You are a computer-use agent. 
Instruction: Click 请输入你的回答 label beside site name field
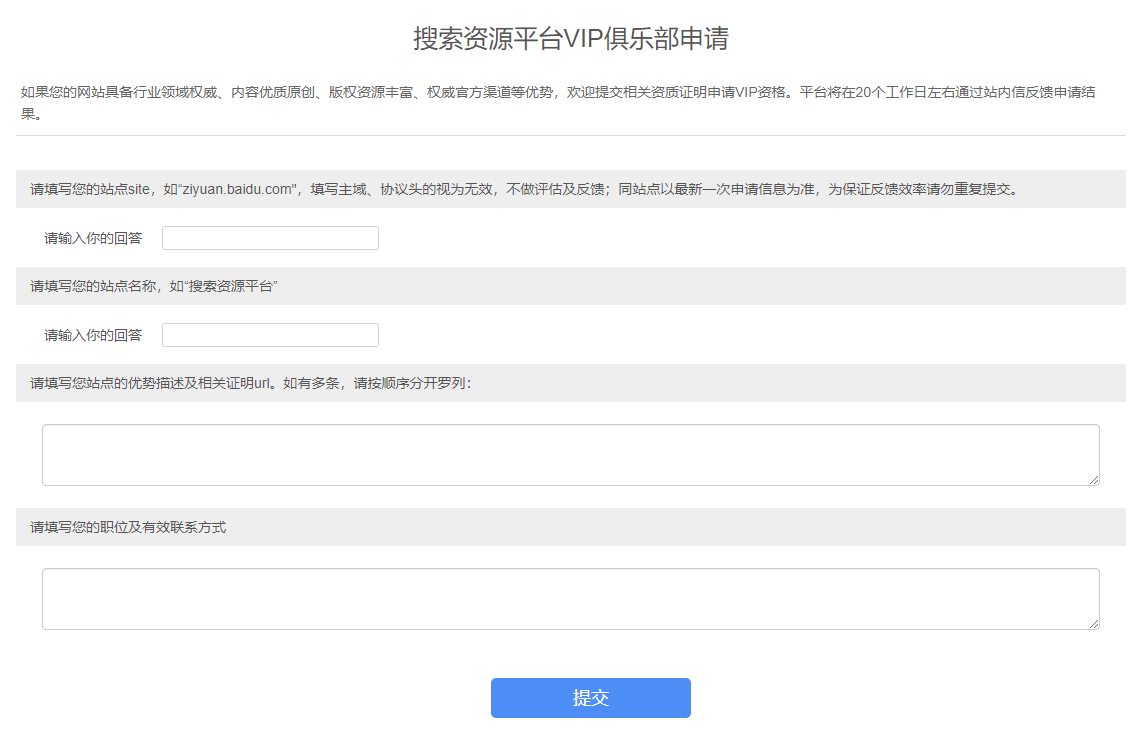pyautogui.click(x=93, y=335)
